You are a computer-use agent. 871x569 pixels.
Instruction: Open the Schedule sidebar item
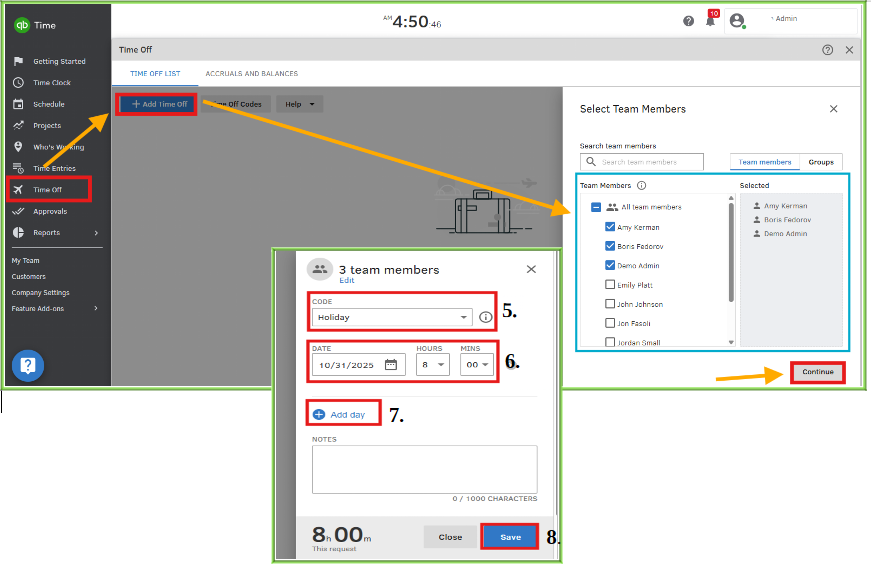point(48,104)
